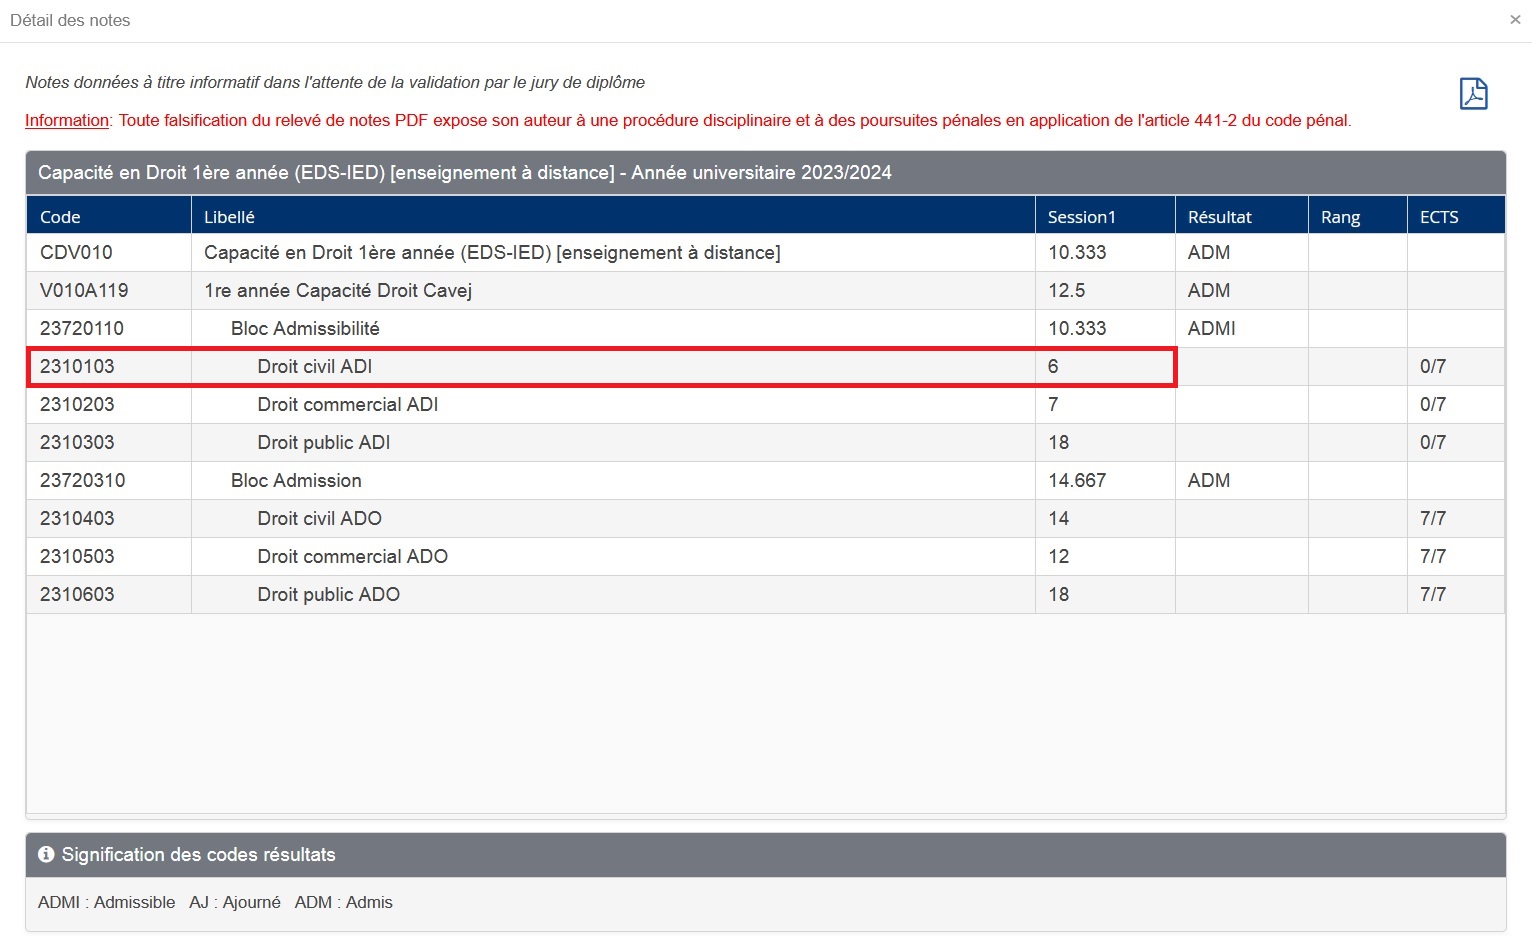Select the Droit commercial ADI row
This screenshot has height=940, width=1532.
coord(347,405)
